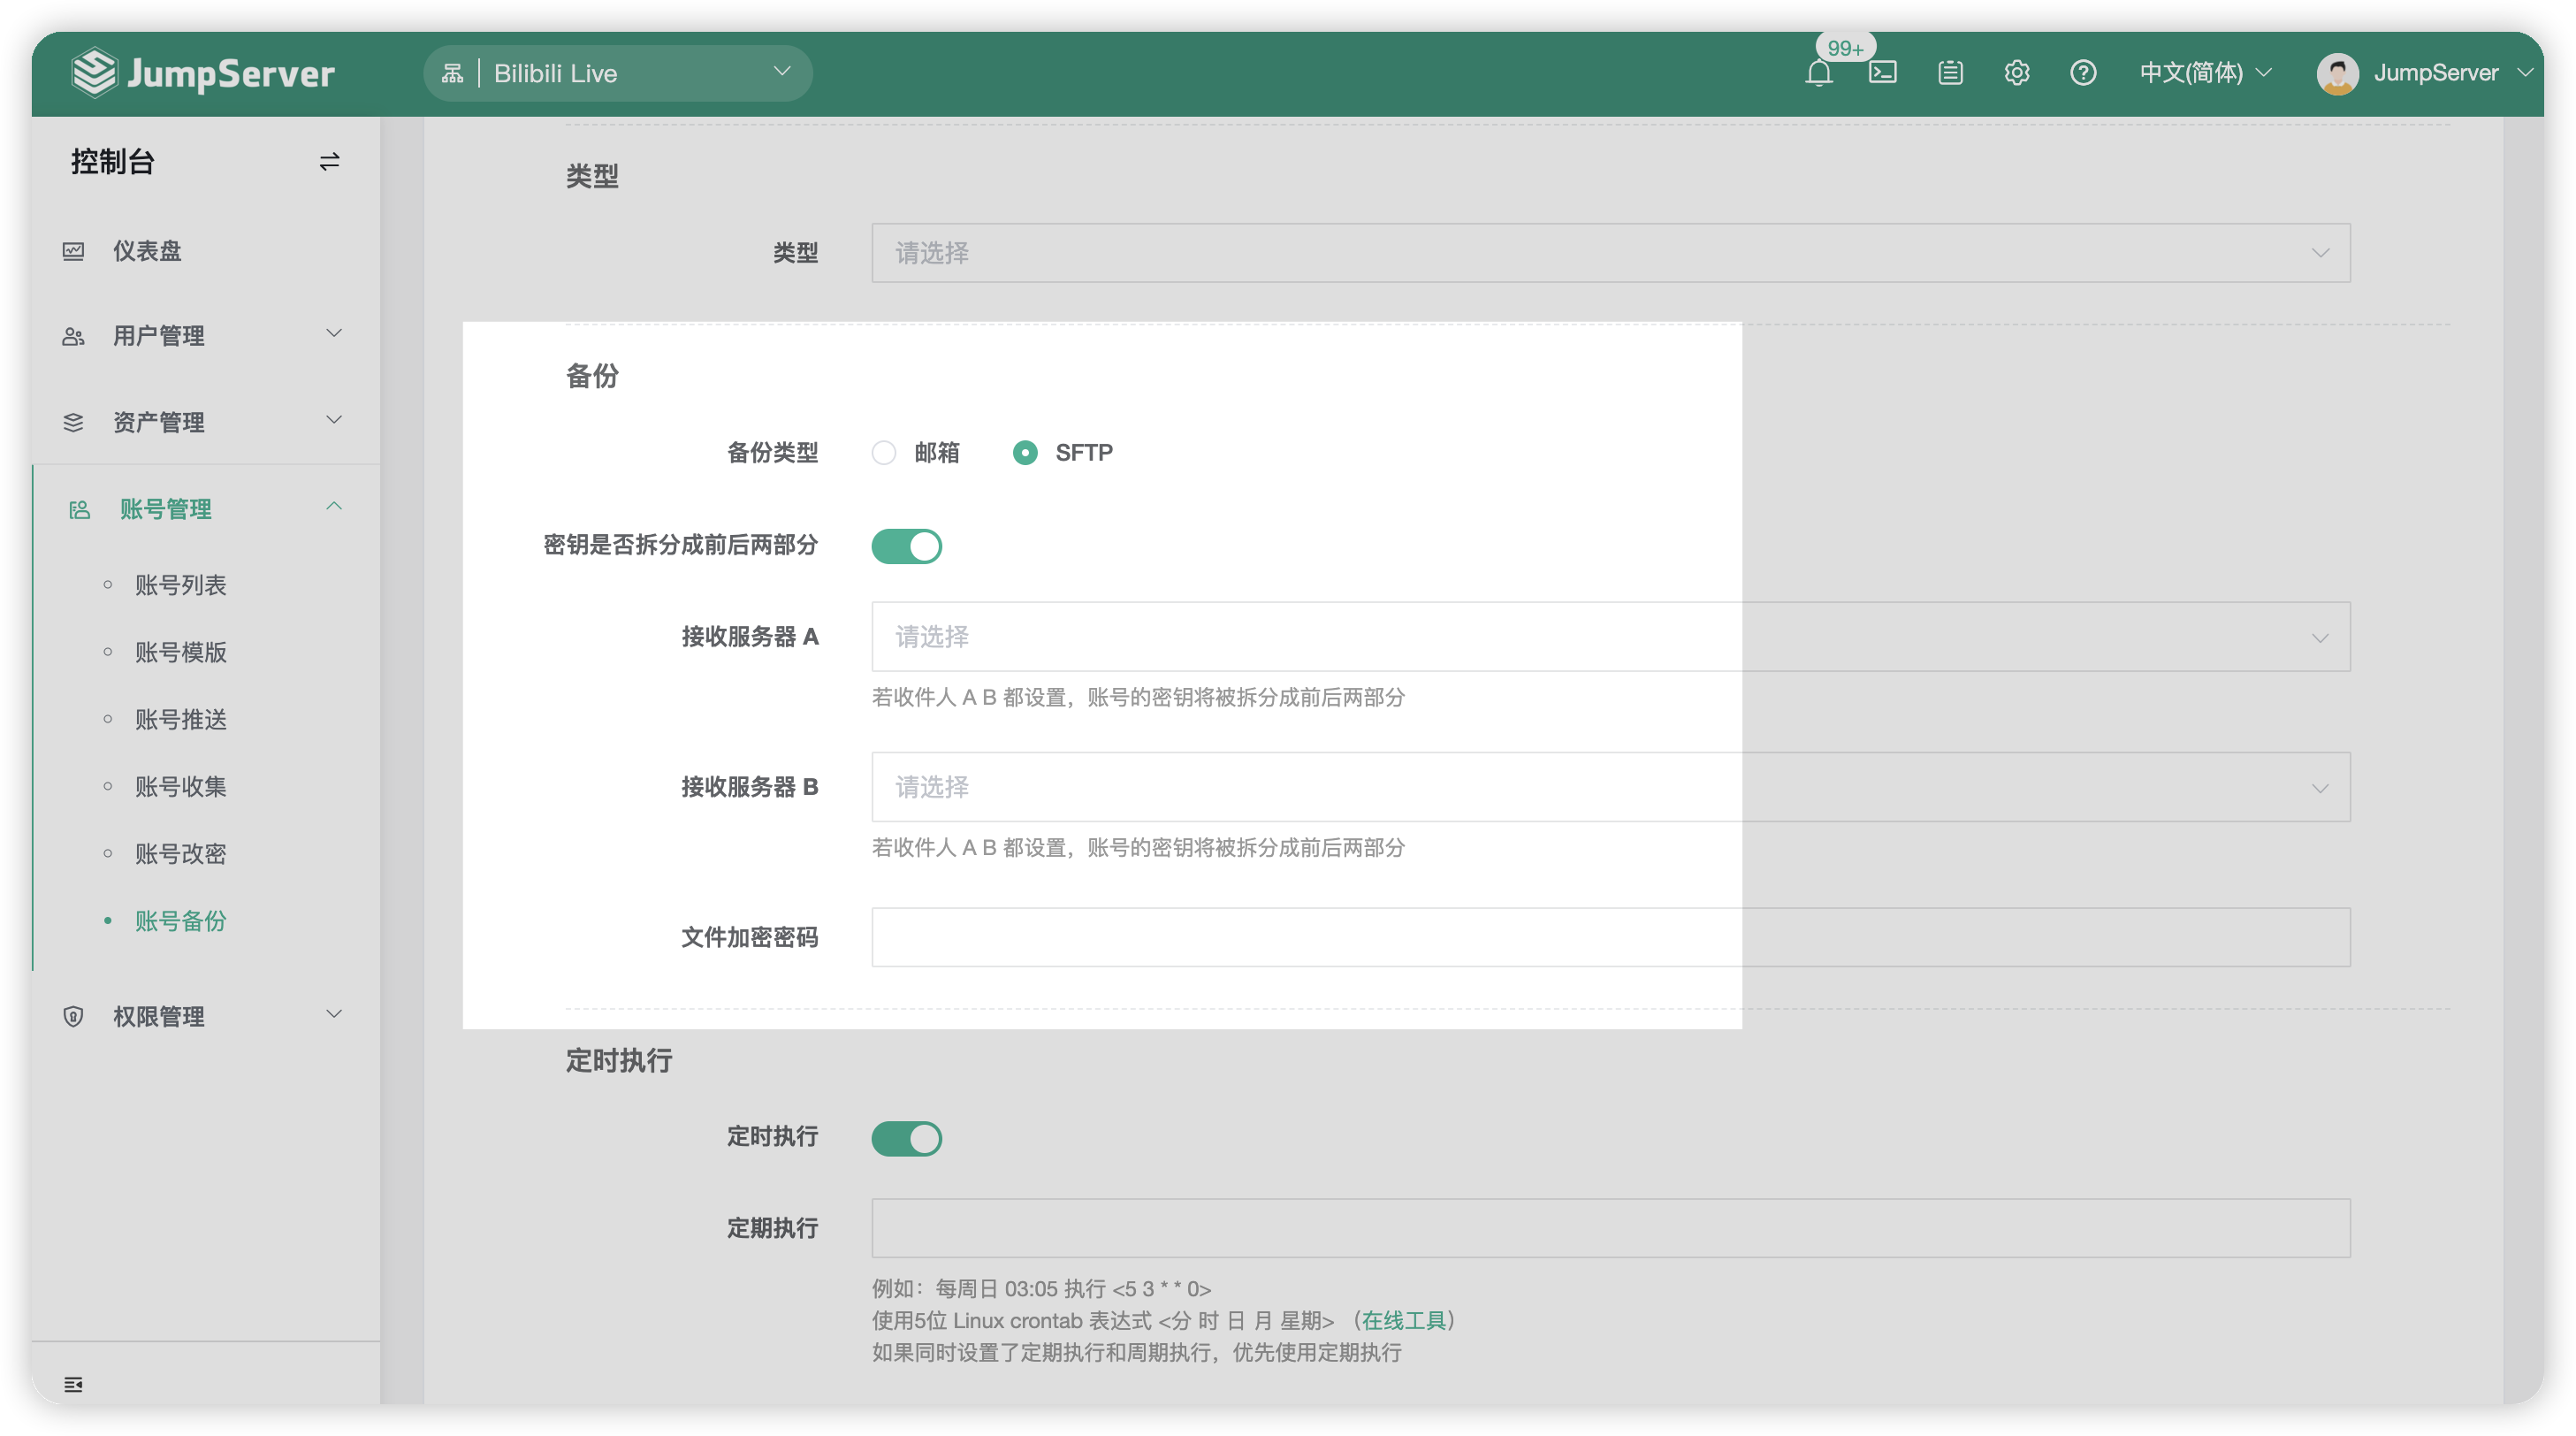The width and height of the screenshot is (2576, 1436).
Task: Click the JumpServer logo
Action: pos(203,73)
